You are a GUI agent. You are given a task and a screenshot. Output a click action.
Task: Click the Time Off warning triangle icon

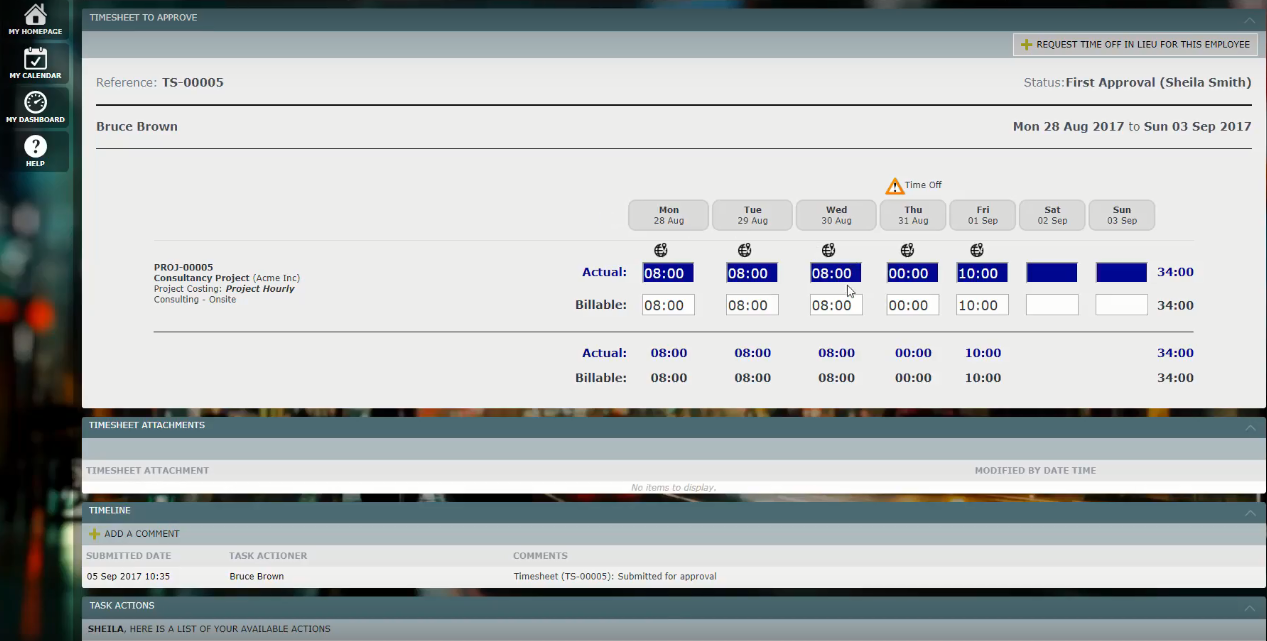pos(895,186)
